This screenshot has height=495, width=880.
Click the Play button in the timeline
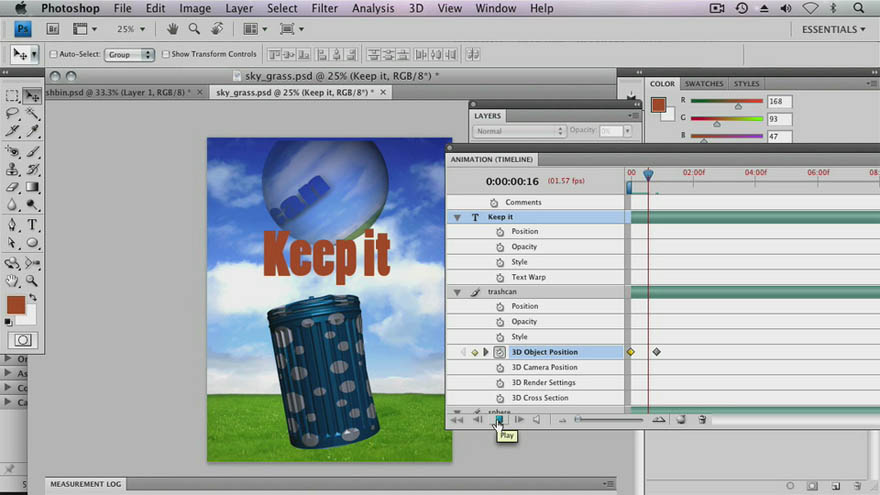[499, 420]
